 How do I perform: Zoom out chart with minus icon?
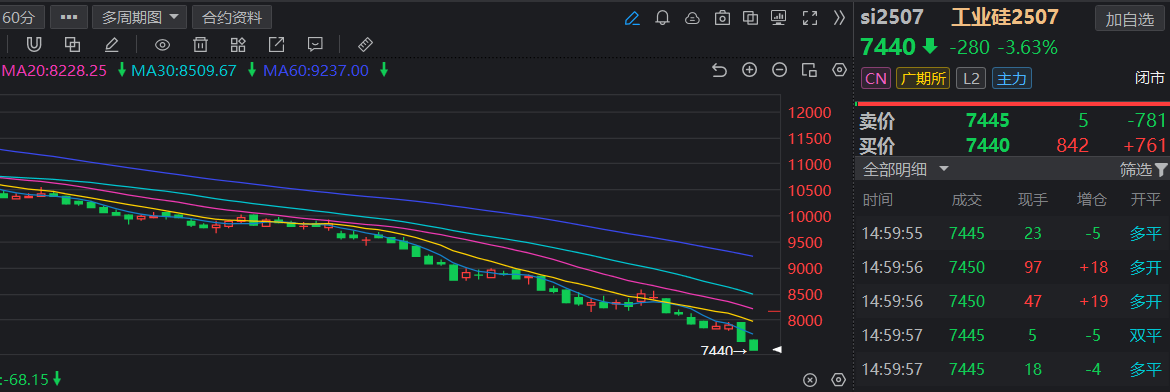click(779, 70)
